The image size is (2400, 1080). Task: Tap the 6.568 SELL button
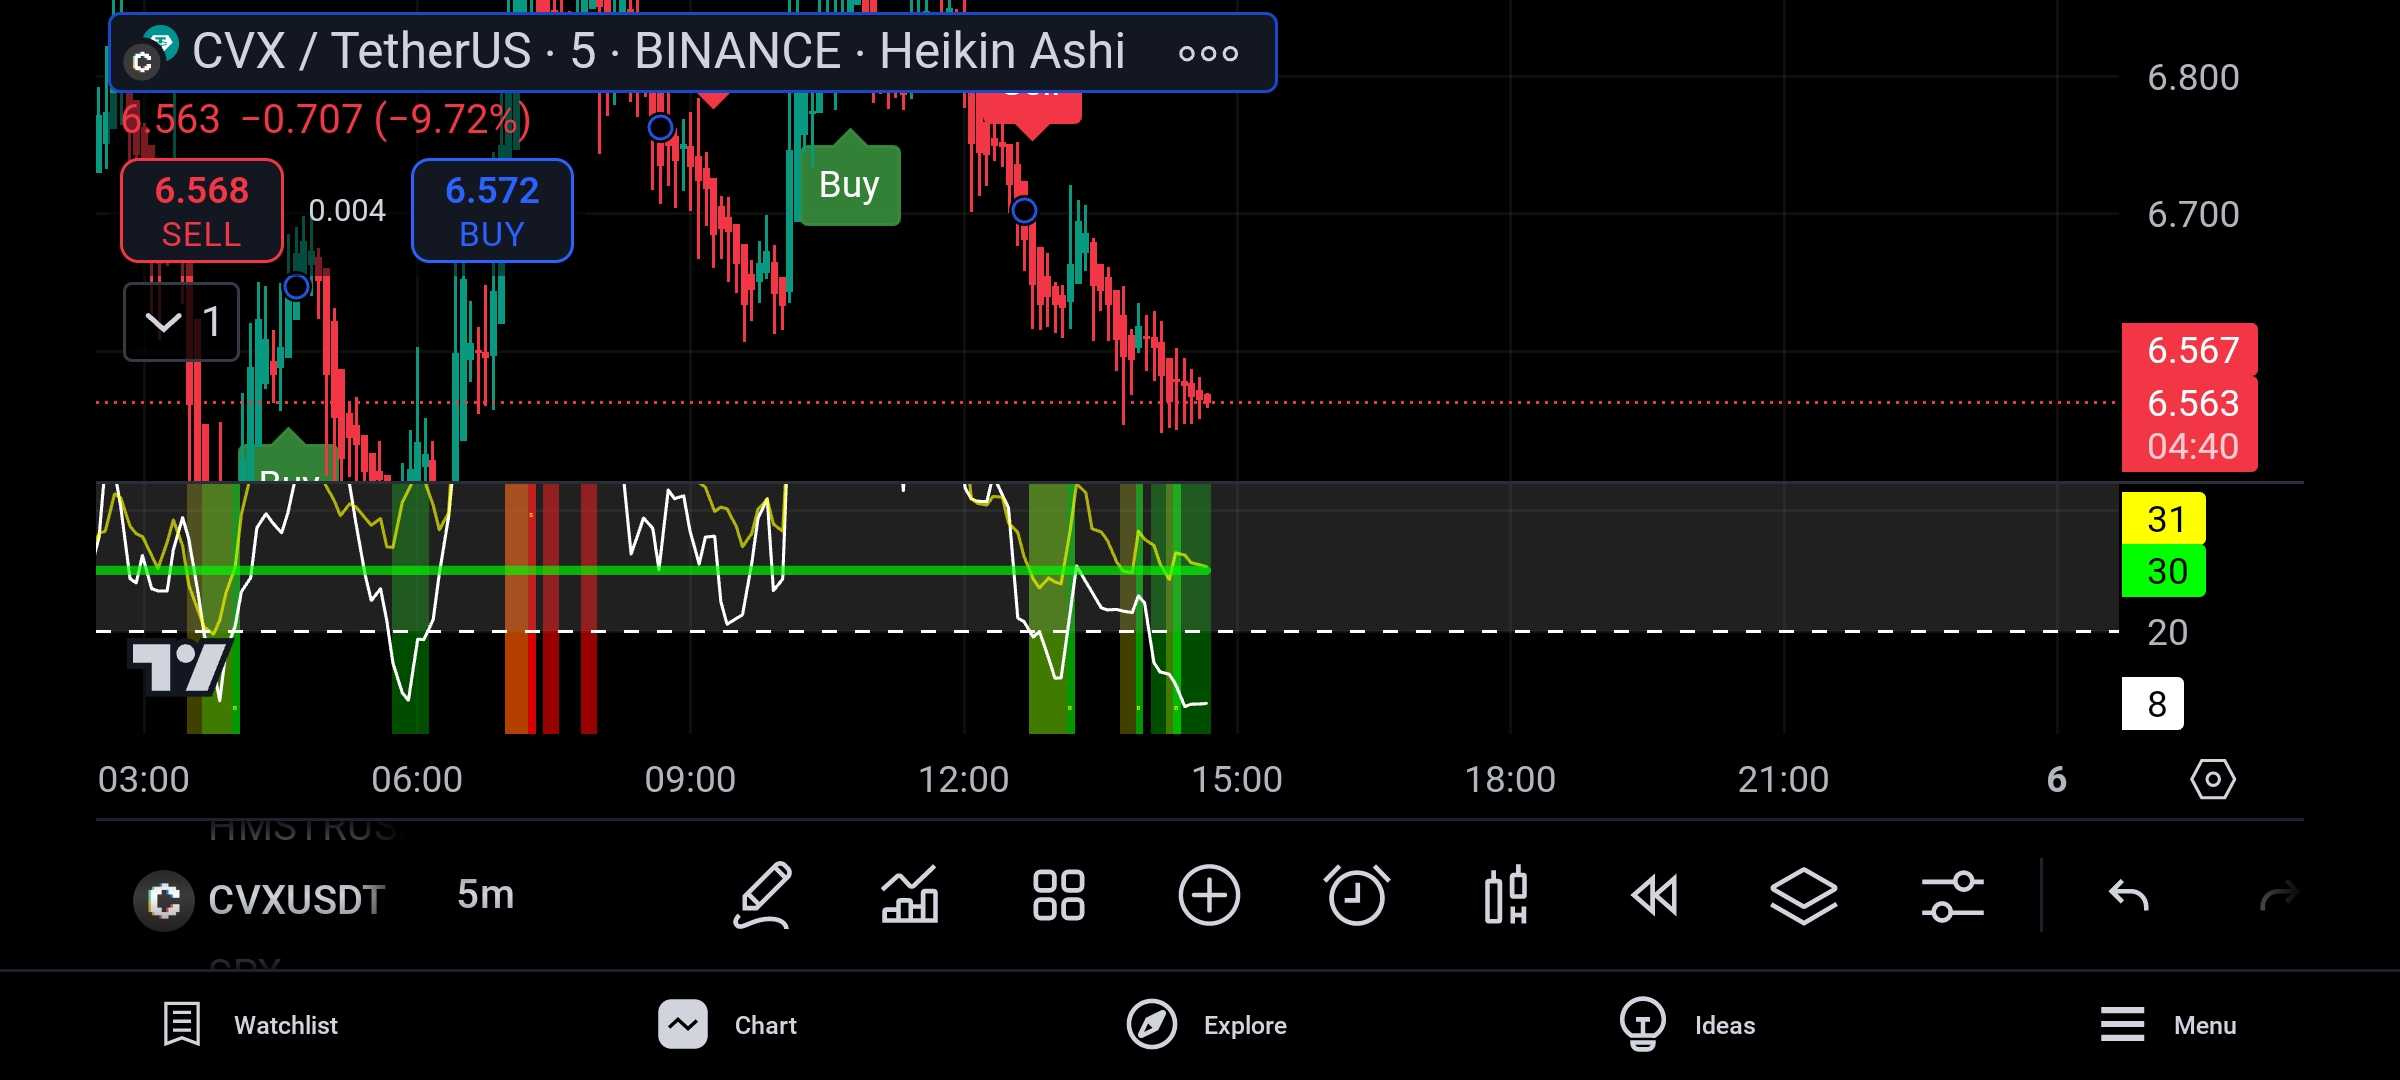pos(202,211)
